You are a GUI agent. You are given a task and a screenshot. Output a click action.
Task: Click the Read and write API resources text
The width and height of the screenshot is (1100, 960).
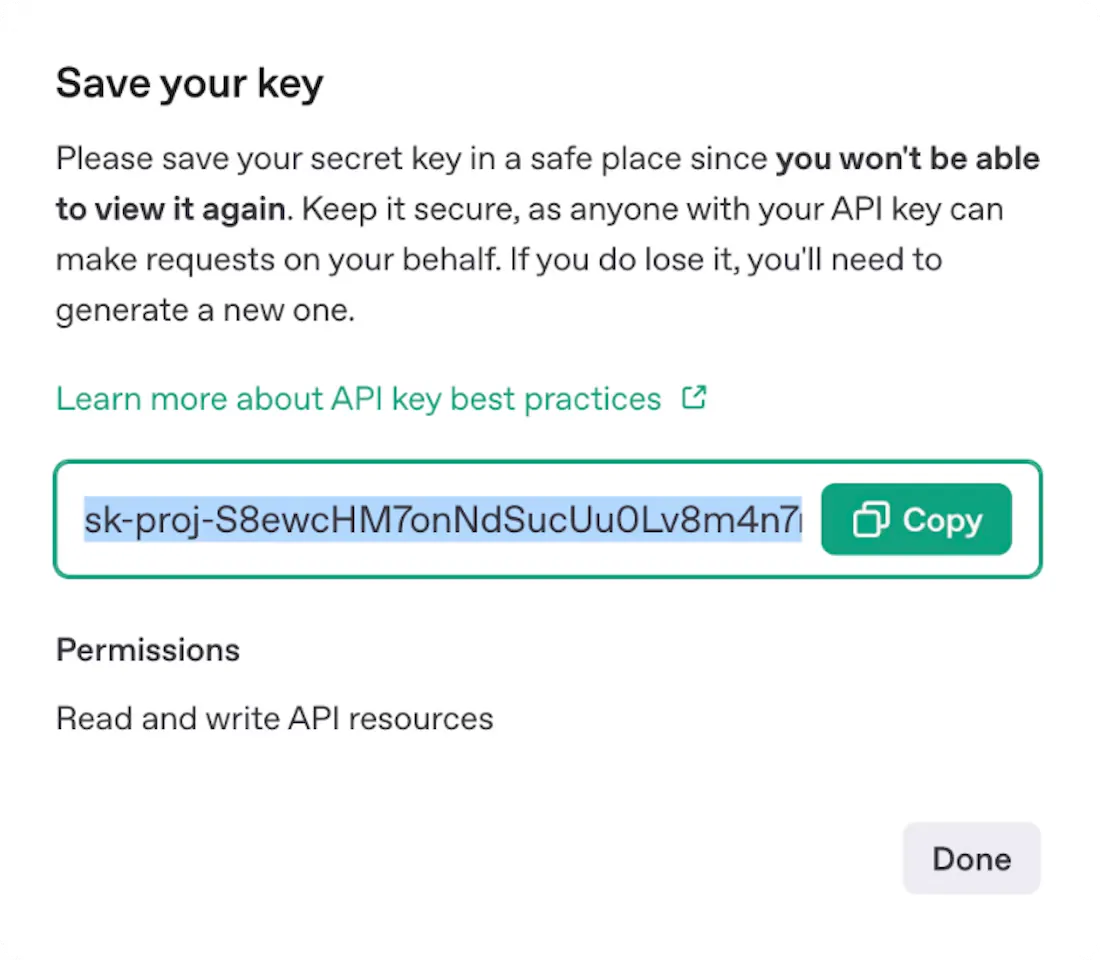pos(275,718)
